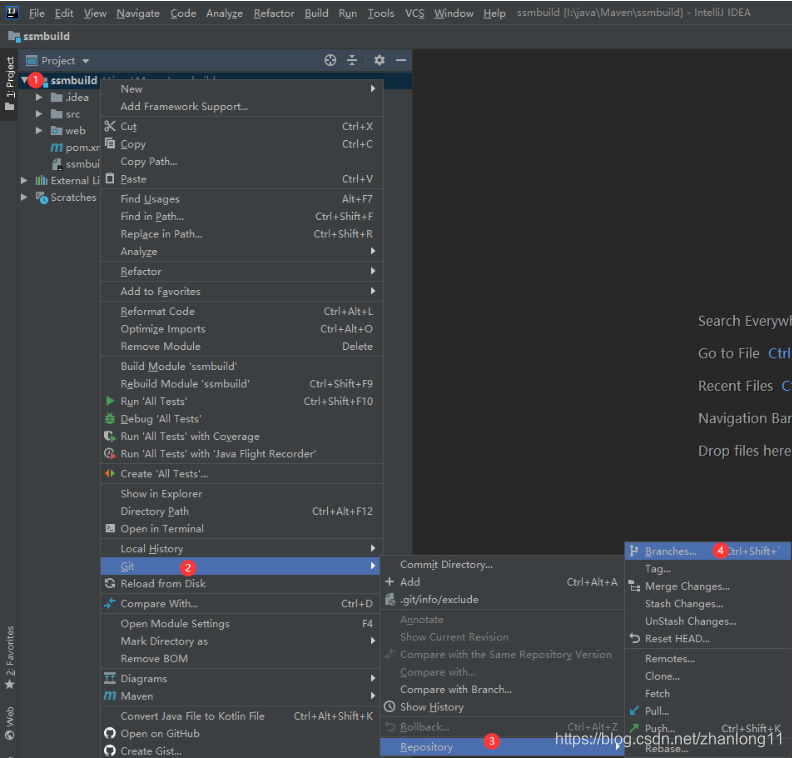Click the Create 'All Tests' icon
Screen dimensions: 792x758
pos(110,474)
